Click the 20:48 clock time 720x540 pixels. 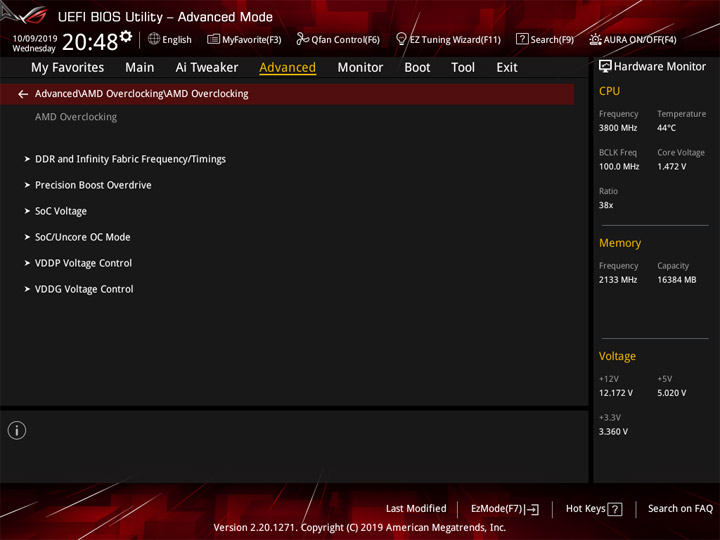pyautogui.click(x=90, y=42)
